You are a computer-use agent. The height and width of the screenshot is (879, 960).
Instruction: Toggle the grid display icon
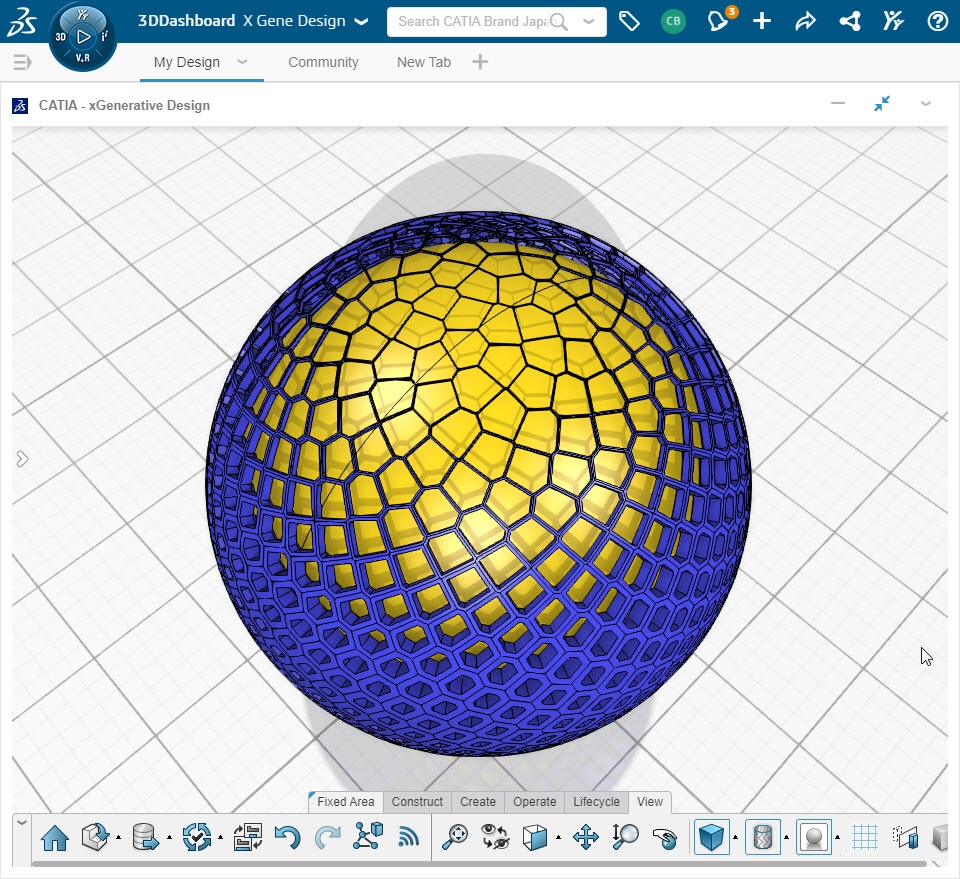(x=864, y=837)
